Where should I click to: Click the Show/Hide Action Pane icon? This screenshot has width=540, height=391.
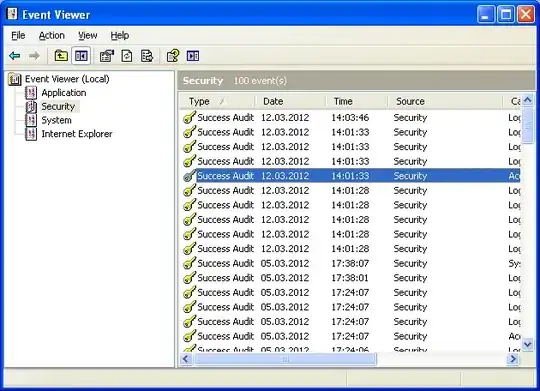(x=193, y=55)
